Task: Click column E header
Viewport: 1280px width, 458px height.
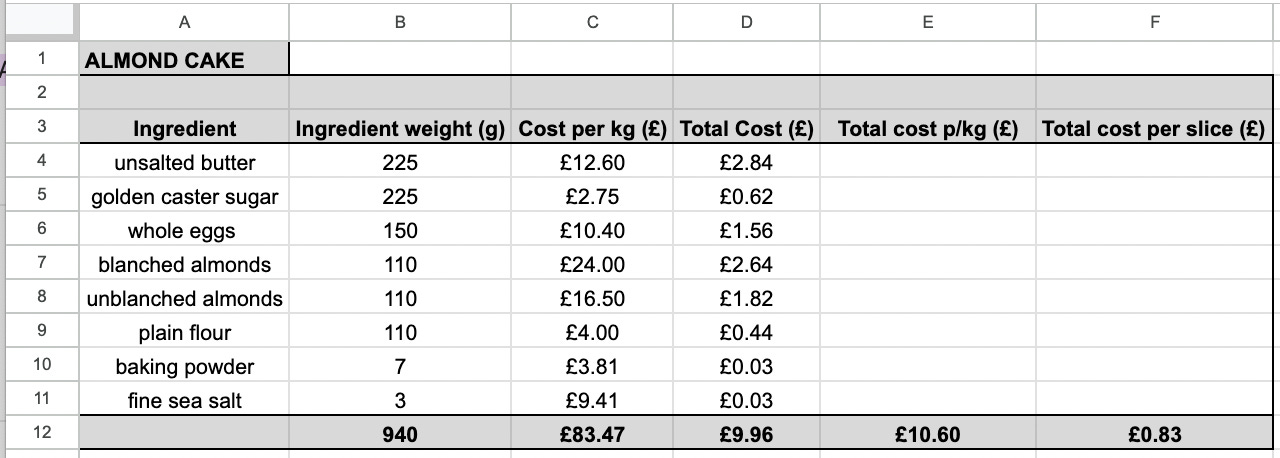Action: (x=927, y=21)
